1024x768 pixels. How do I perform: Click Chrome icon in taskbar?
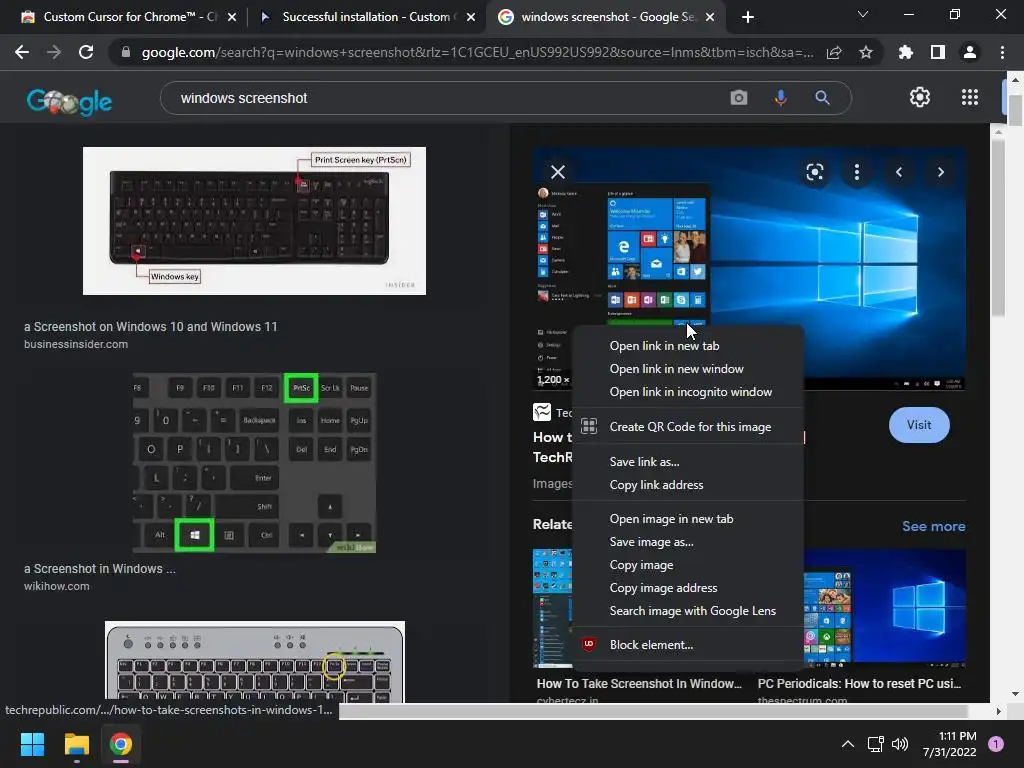coord(121,744)
